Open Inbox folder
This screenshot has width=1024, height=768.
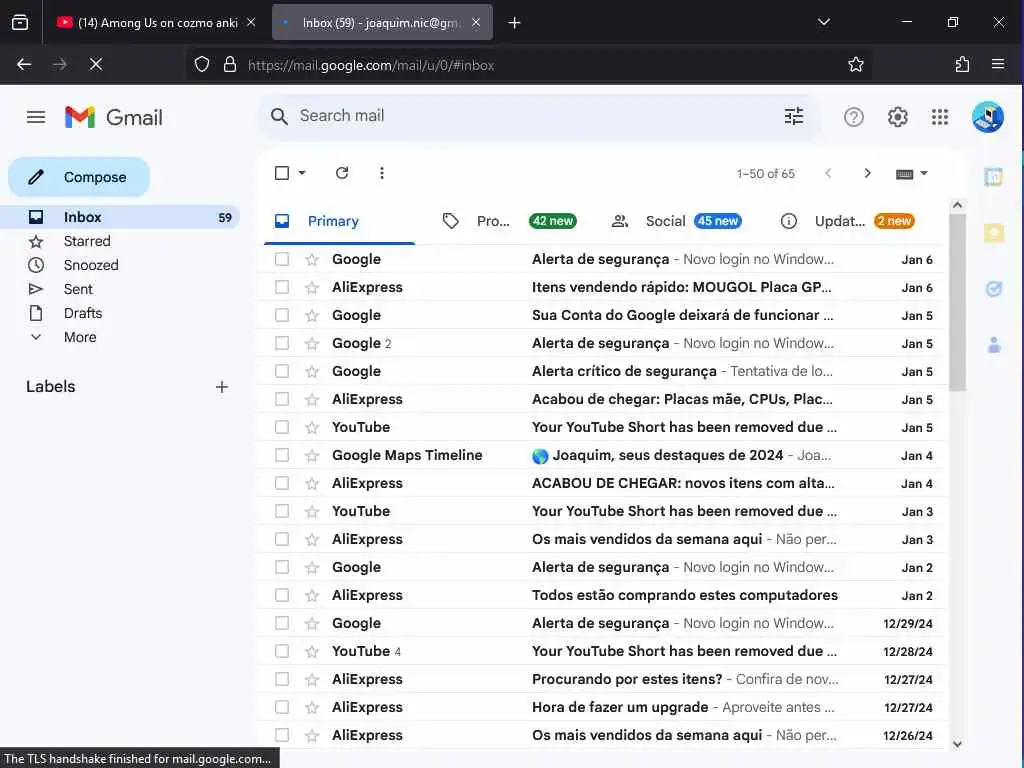(120, 217)
